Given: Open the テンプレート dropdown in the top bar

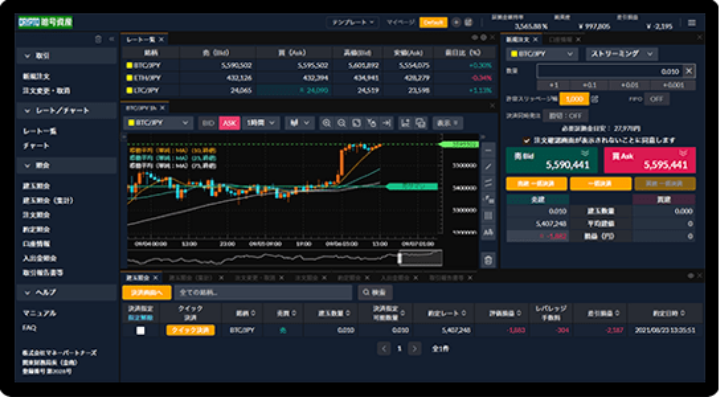Looking at the screenshot, I should pos(352,22).
